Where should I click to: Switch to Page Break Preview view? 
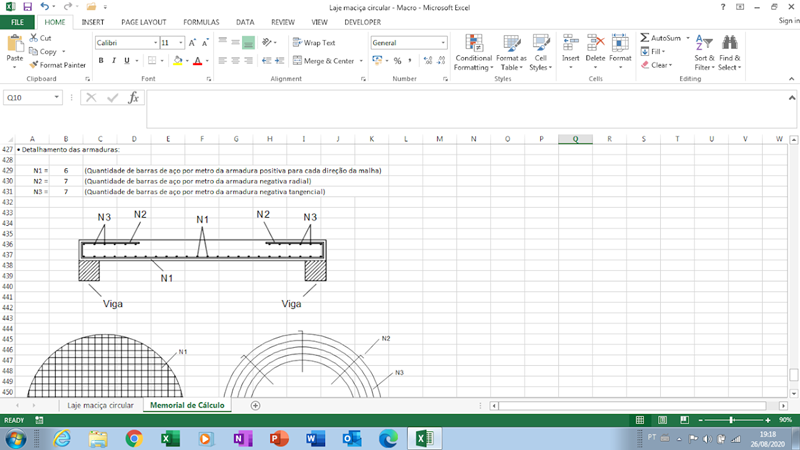tap(684, 420)
